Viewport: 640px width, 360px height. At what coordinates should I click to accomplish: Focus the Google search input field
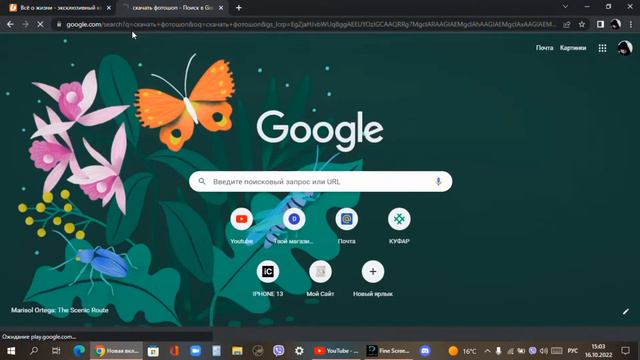click(320, 182)
